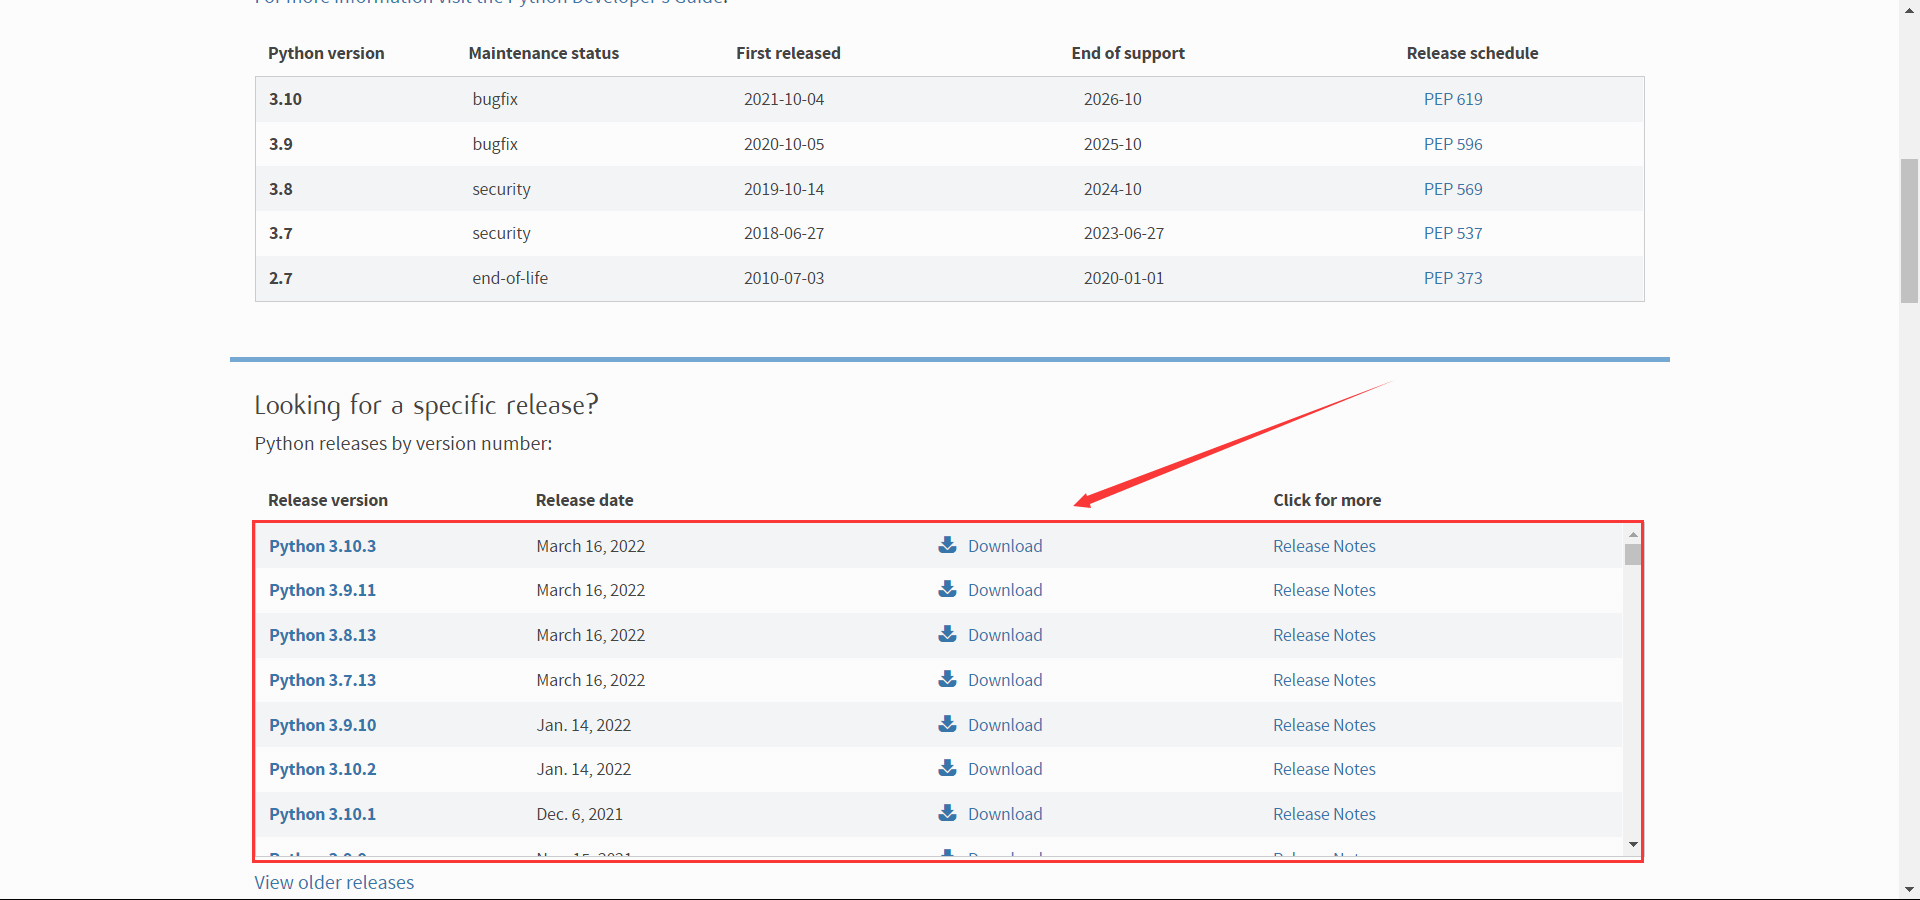Click download icon for Python 3.7.13
The height and width of the screenshot is (900, 1920).
tap(947, 679)
